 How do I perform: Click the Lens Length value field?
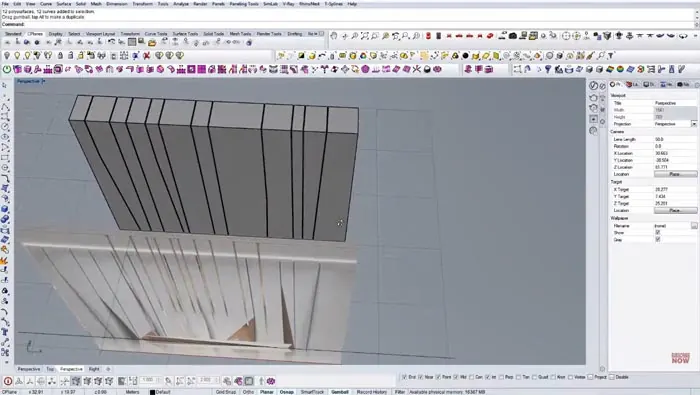tap(675, 139)
